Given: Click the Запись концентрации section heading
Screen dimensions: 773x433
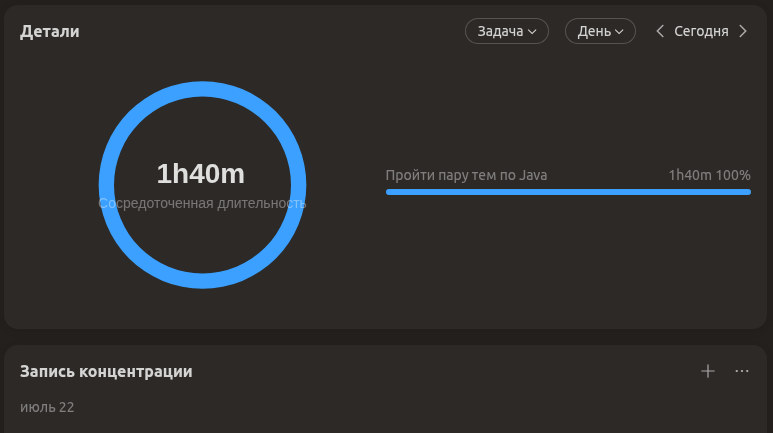Looking at the screenshot, I should 106,371.
